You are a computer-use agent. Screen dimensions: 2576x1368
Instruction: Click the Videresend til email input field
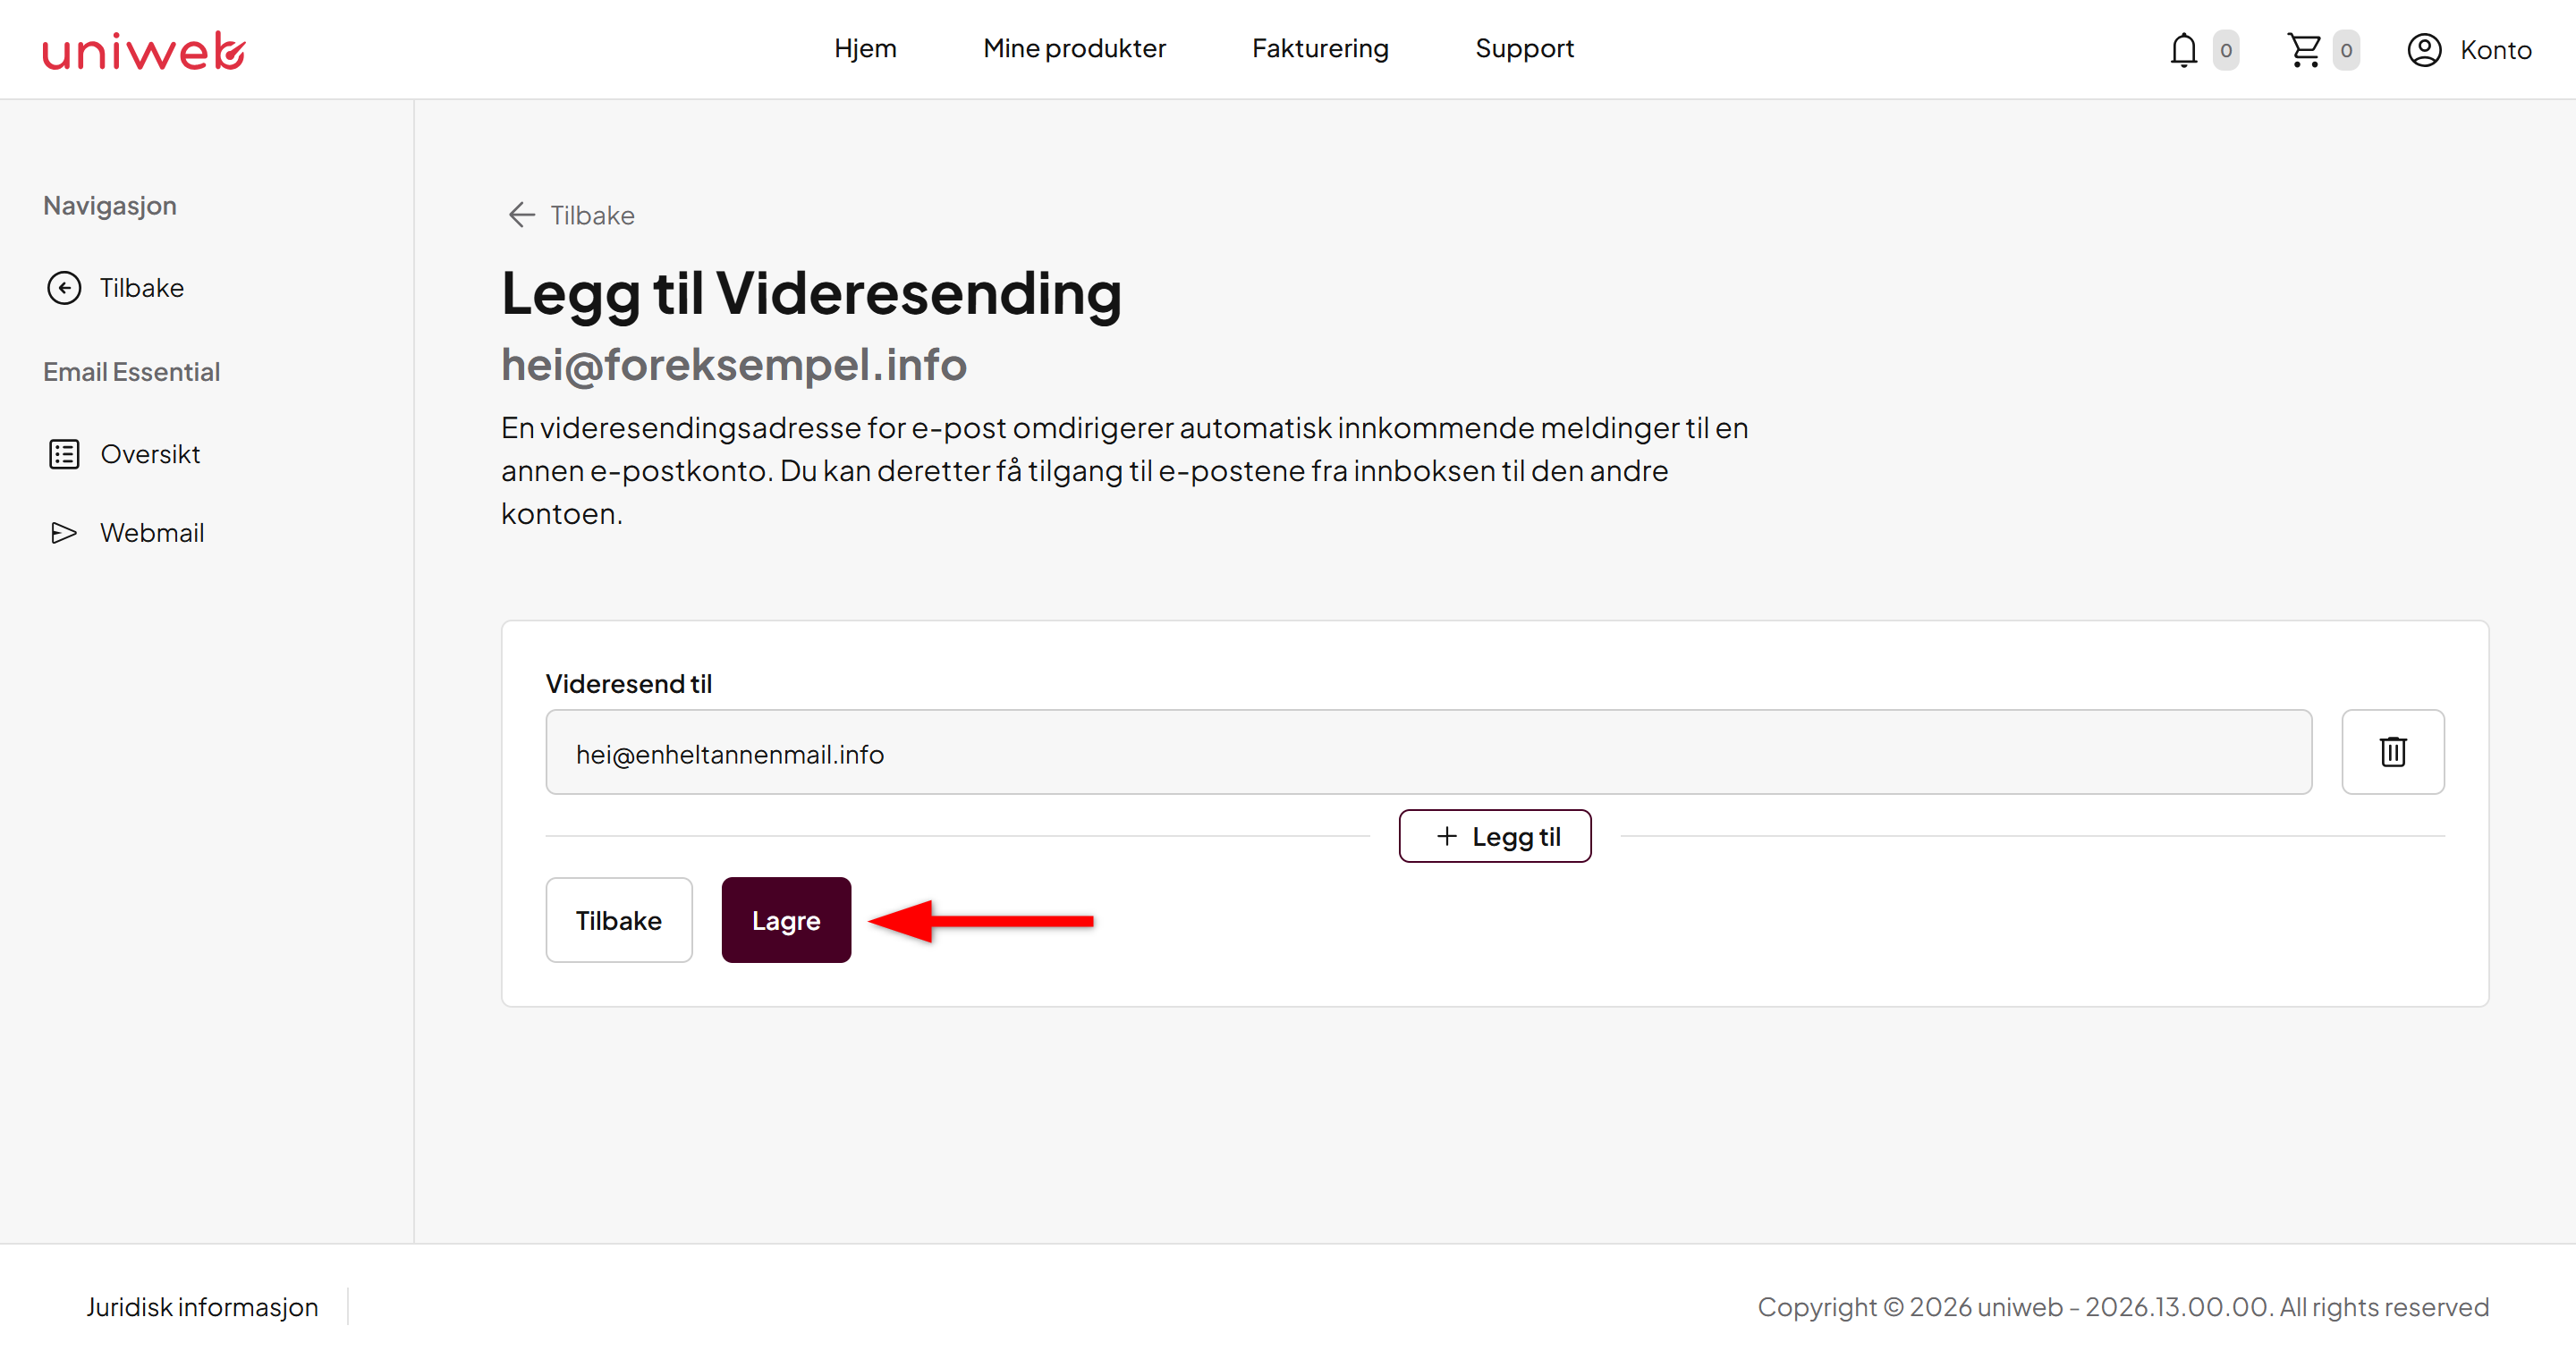tap(1428, 752)
